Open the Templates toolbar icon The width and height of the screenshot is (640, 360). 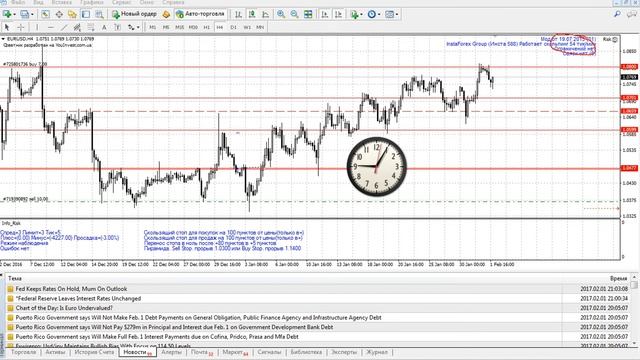(x=389, y=14)
